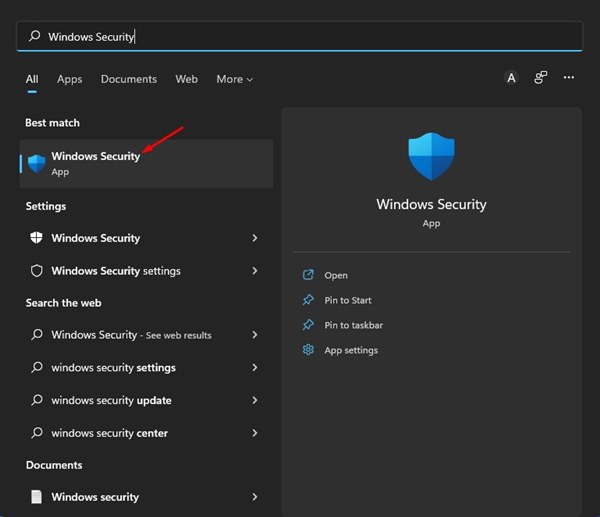The height and width of the screenshot is (517, 600).
Task: Switch to the Documents tab
Action: click(128, 79)
